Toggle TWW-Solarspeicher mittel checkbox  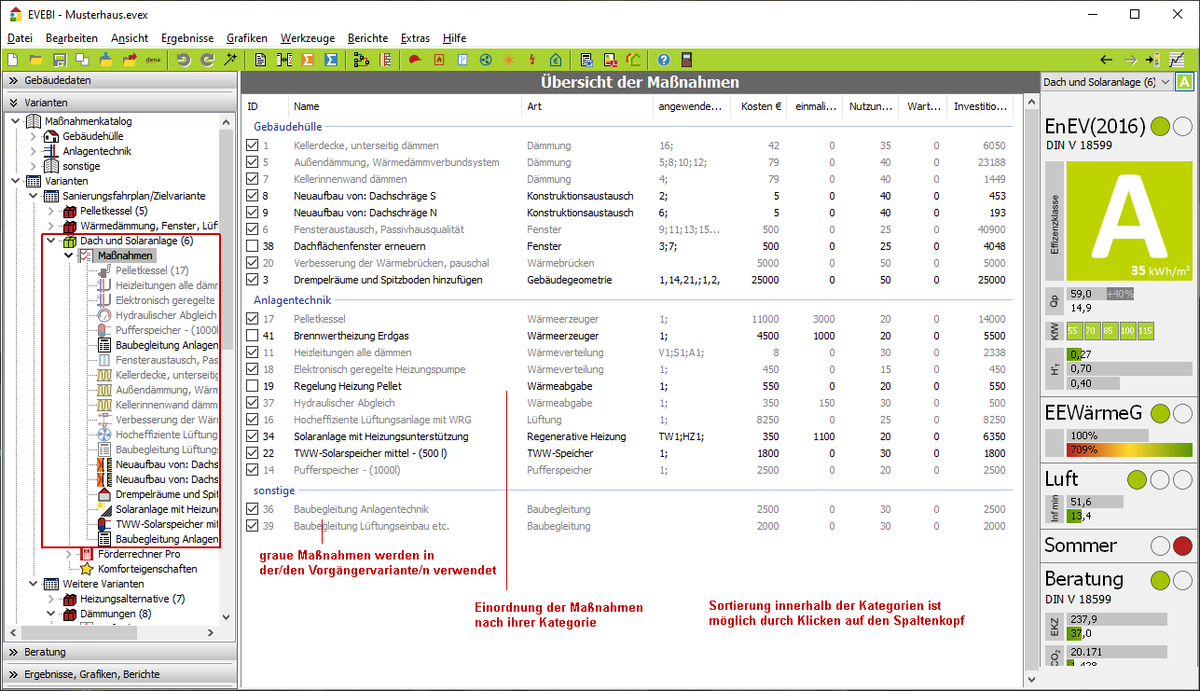(x=252, y=453)
